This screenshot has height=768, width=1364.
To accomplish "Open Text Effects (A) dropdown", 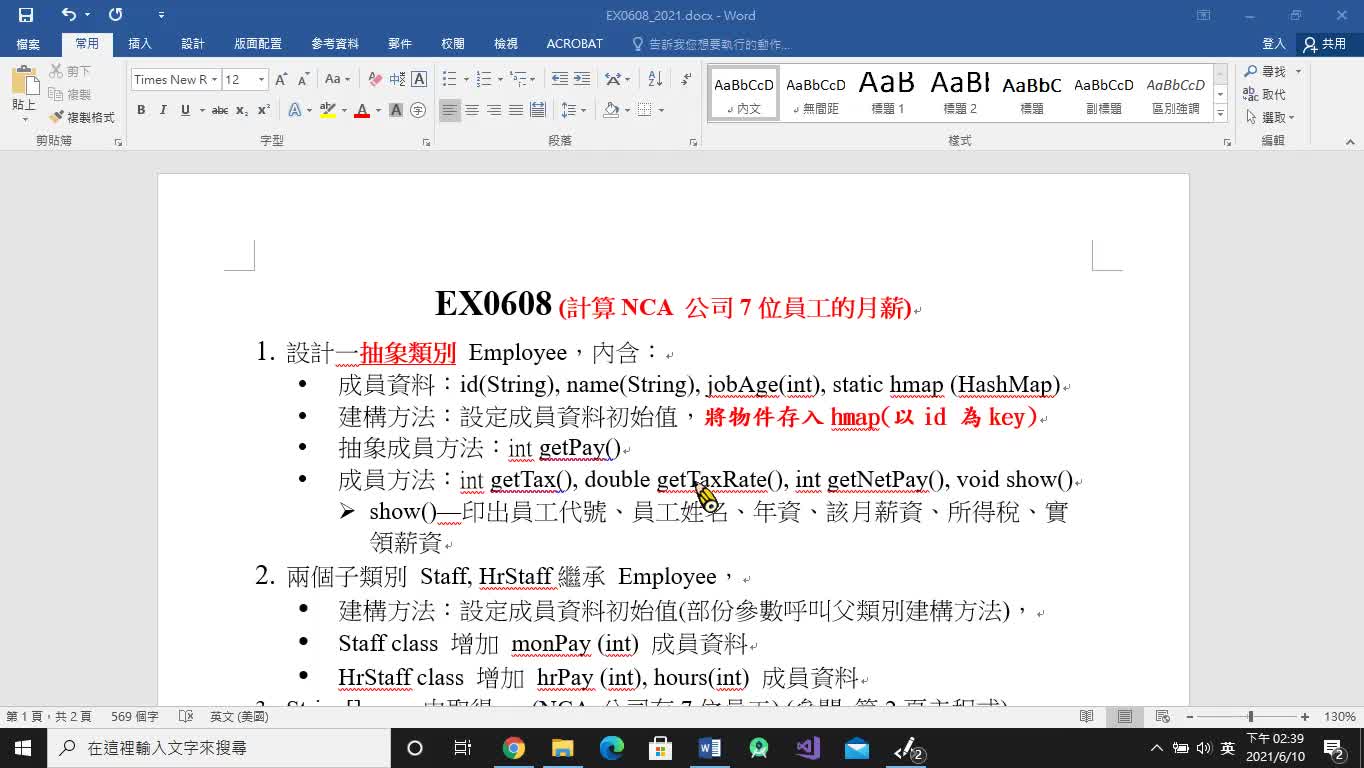I will coord(299,110).
